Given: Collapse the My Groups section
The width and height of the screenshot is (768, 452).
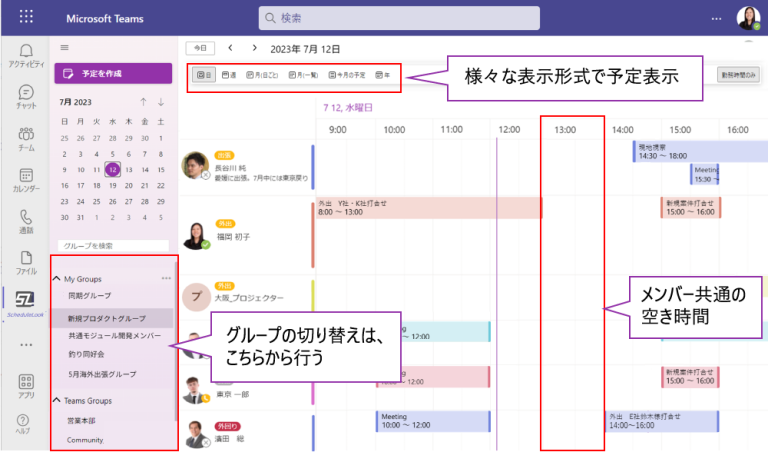Looking at the screenshot, I should coord(57,278).
